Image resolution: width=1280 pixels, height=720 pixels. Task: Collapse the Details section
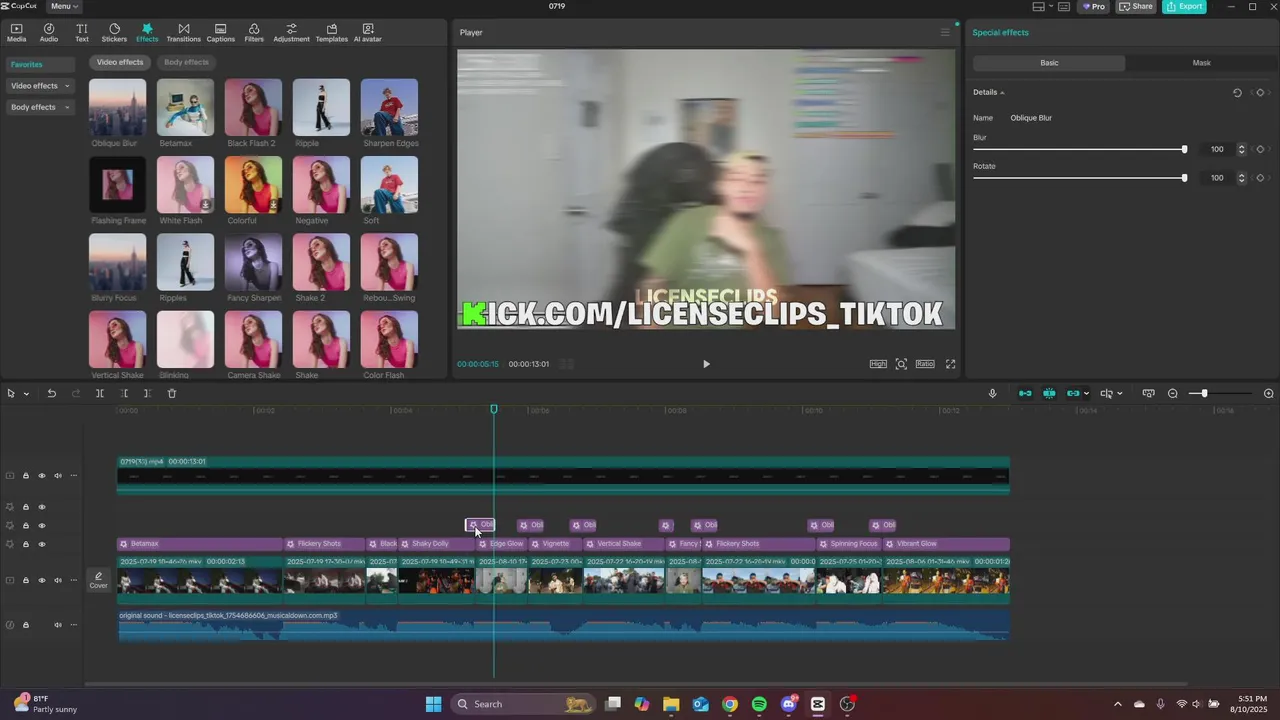1002,92
